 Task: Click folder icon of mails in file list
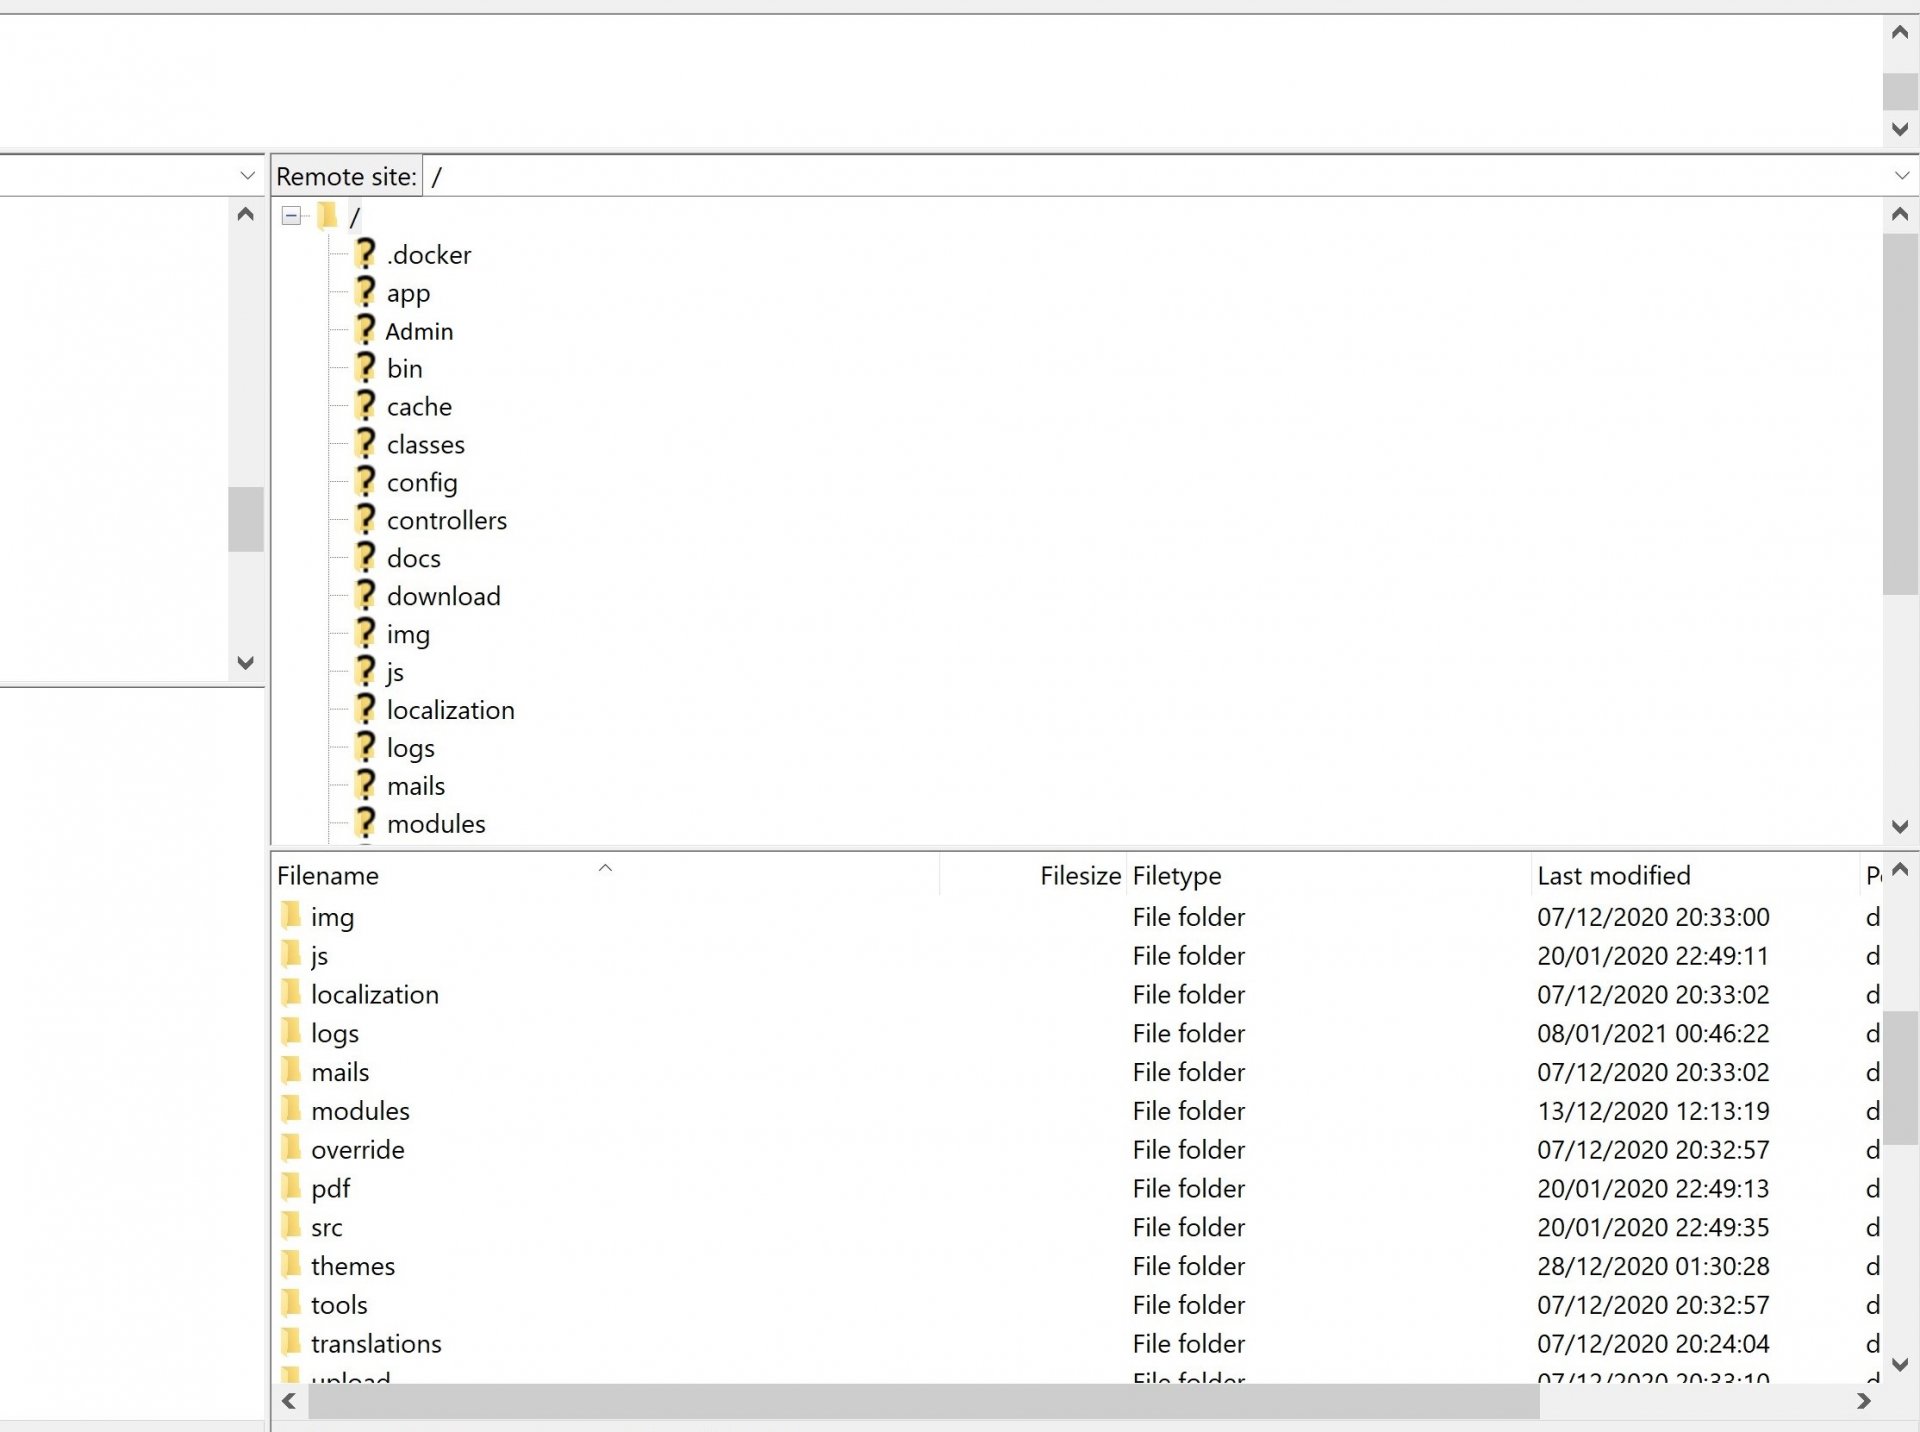pos(291,1071)
